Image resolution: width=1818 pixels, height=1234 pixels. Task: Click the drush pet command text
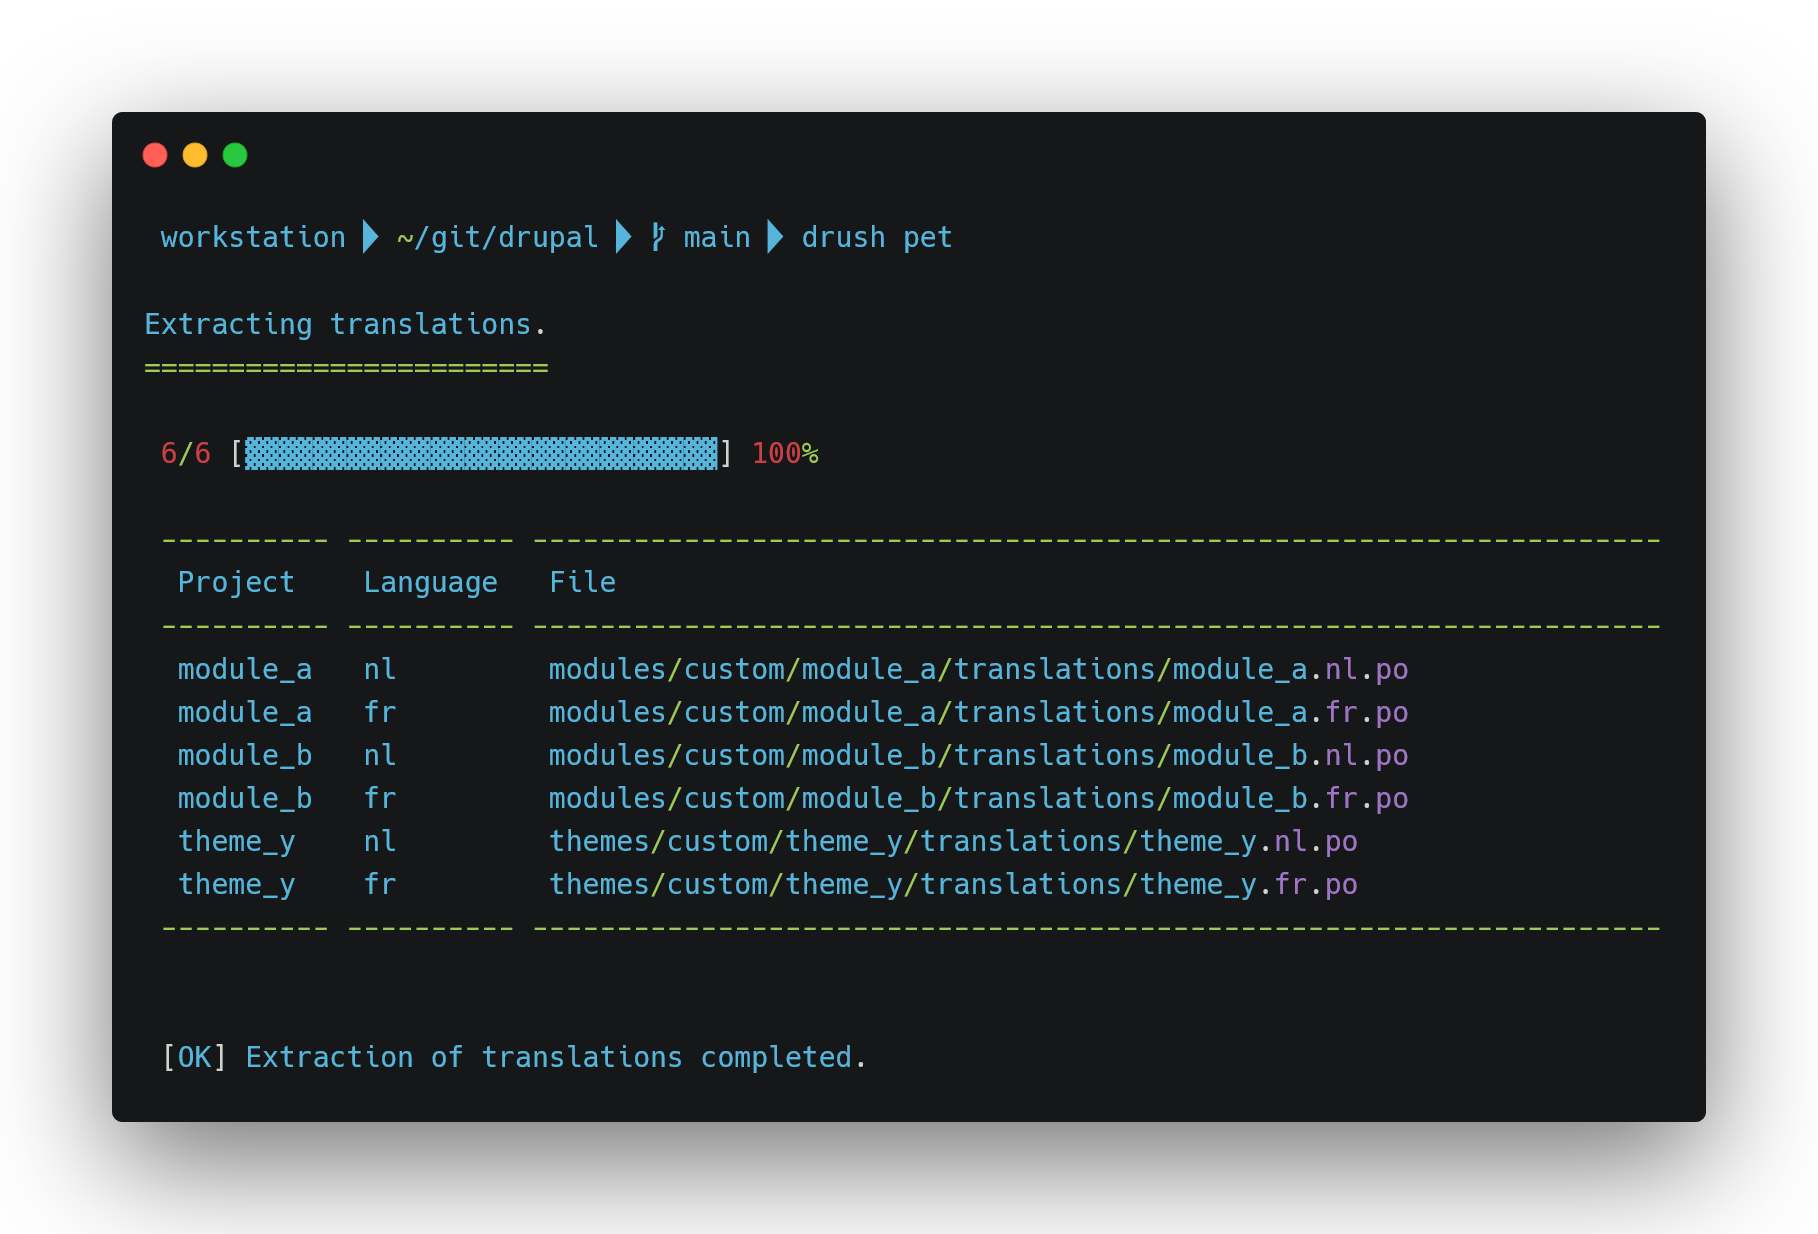tap(876, 237)
